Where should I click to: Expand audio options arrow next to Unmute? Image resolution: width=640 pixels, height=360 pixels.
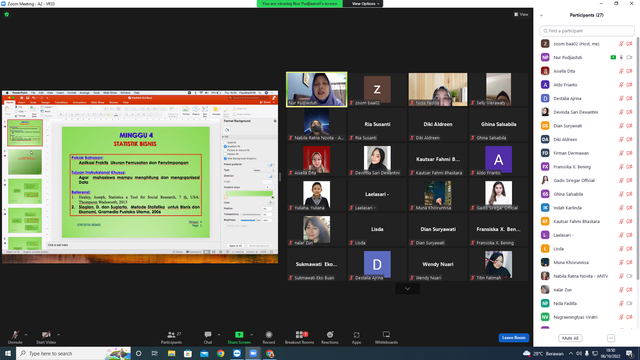click(x=26, y=335)
